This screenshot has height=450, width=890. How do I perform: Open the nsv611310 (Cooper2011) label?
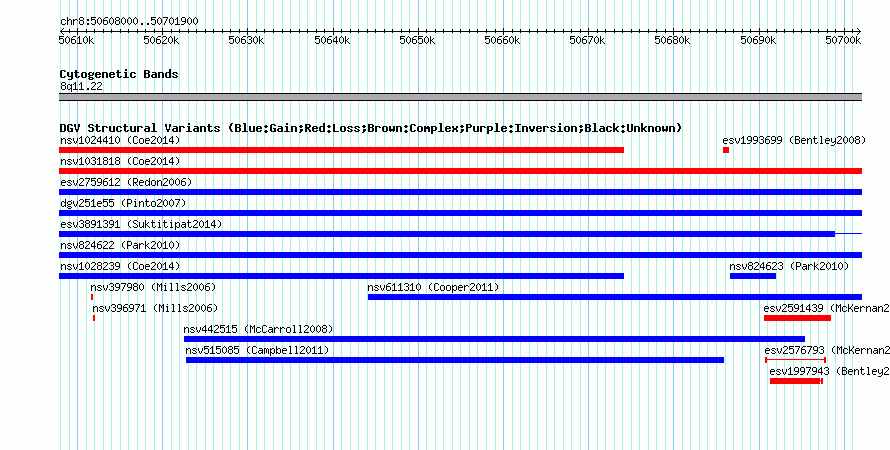point(433,287)
